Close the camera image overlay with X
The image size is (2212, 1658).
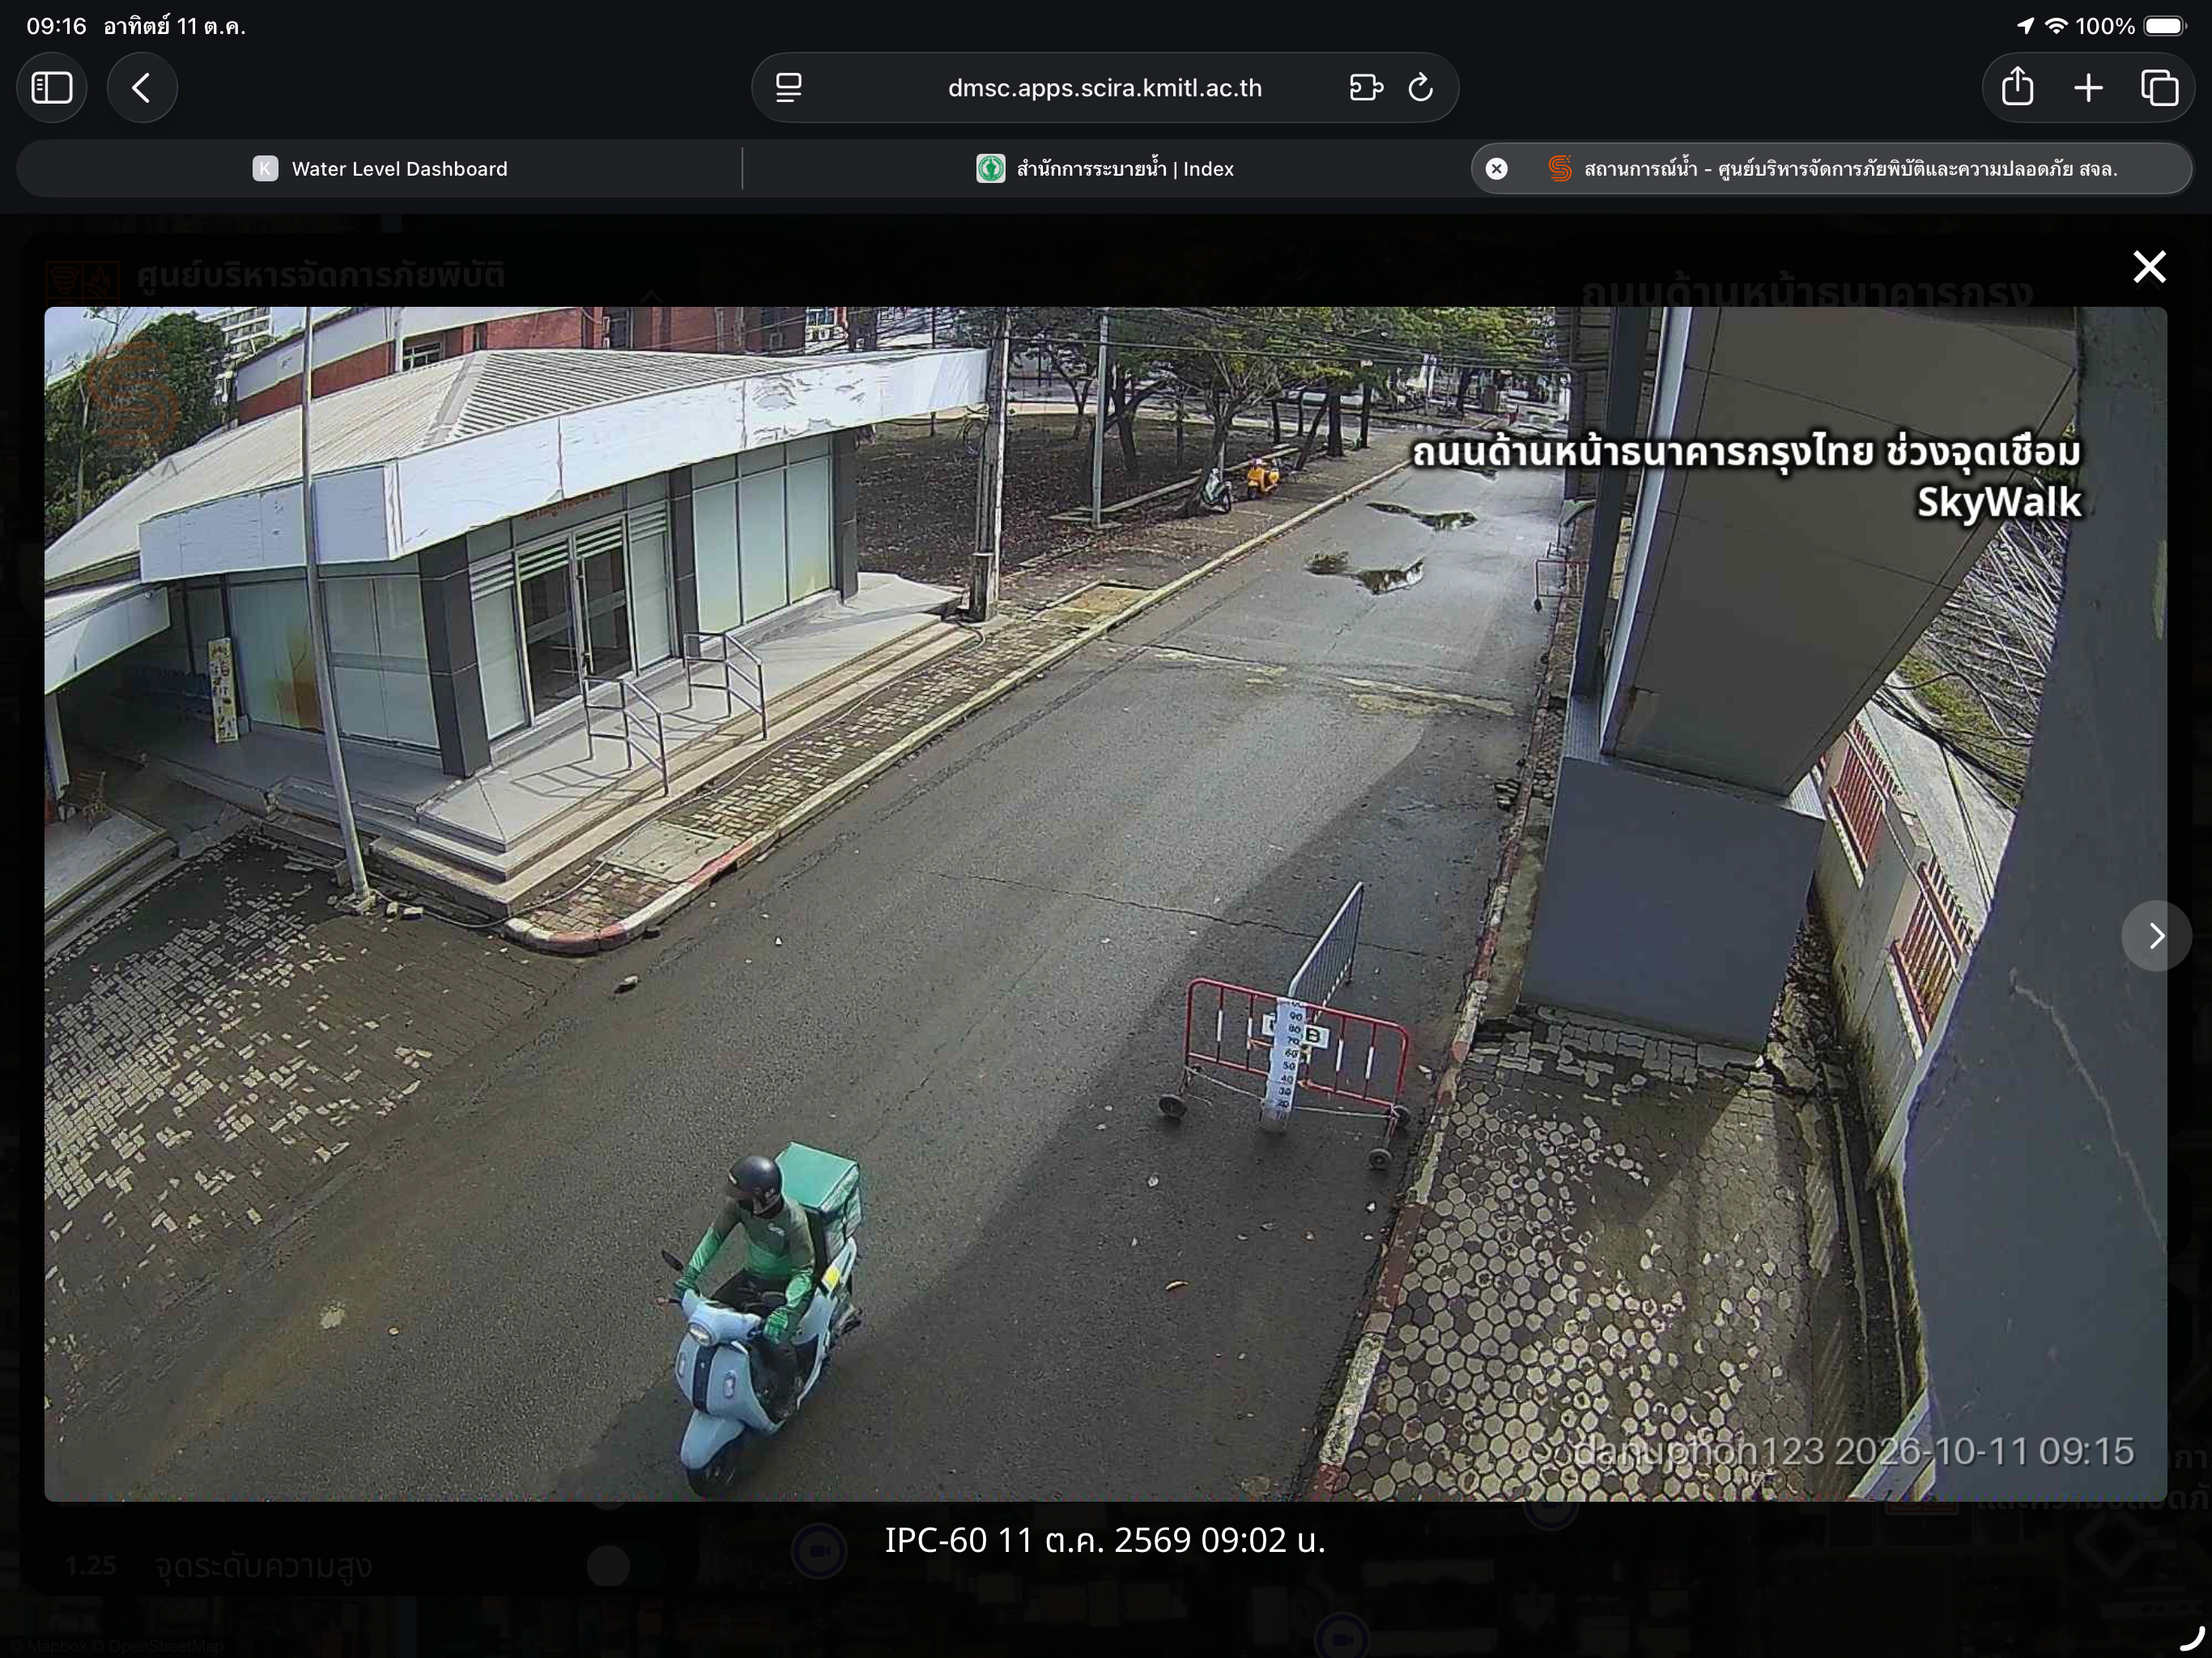tap(2149, 267)
